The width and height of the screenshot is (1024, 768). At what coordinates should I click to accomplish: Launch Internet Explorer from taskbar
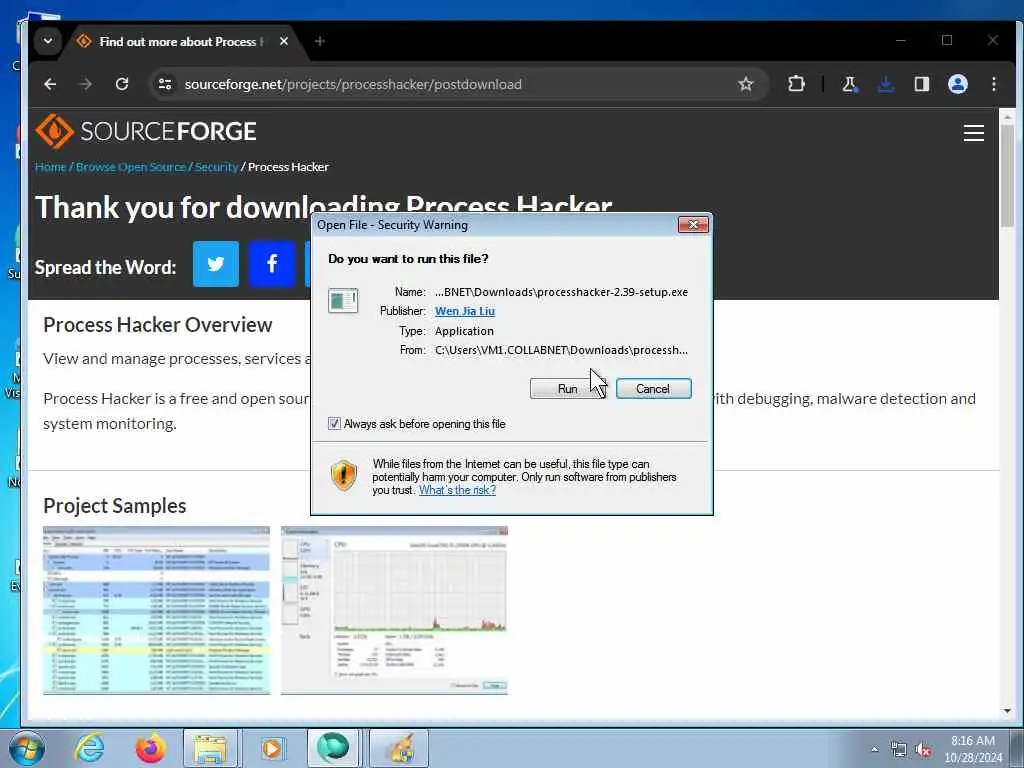click(89, 748)
